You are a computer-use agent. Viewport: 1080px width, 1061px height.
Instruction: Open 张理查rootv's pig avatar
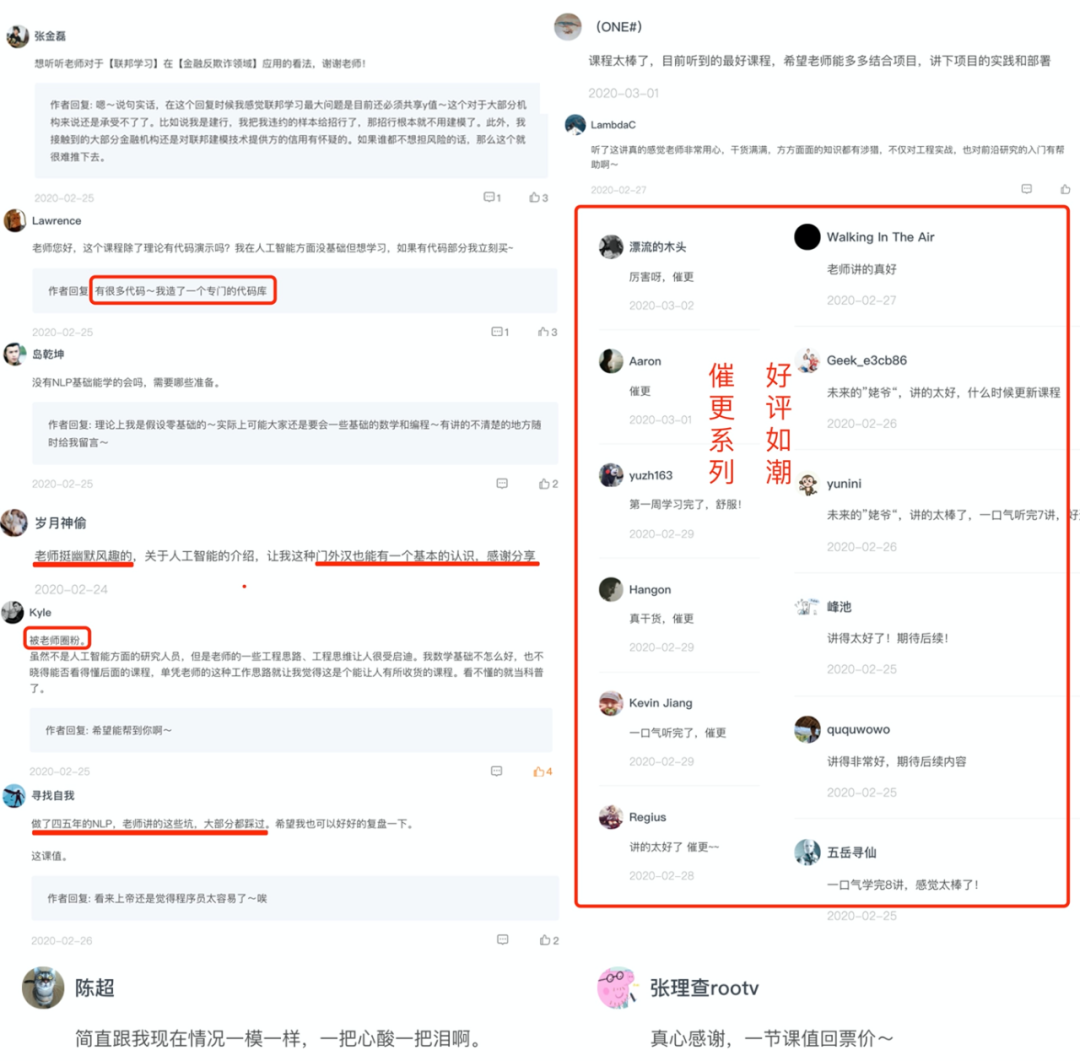tap(615, 987)
